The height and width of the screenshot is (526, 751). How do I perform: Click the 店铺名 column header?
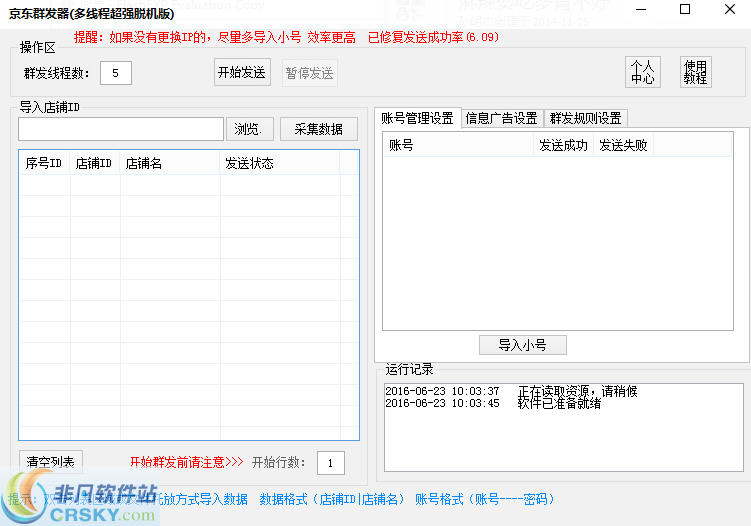click(170, 163)
